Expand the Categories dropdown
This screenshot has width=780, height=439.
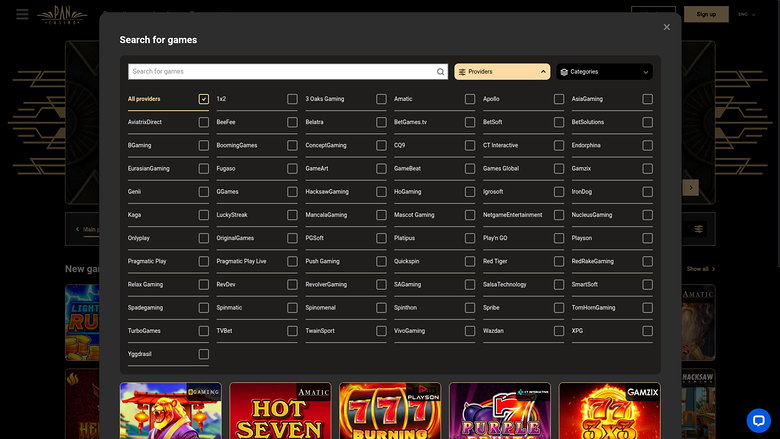[x=646, y=72]
